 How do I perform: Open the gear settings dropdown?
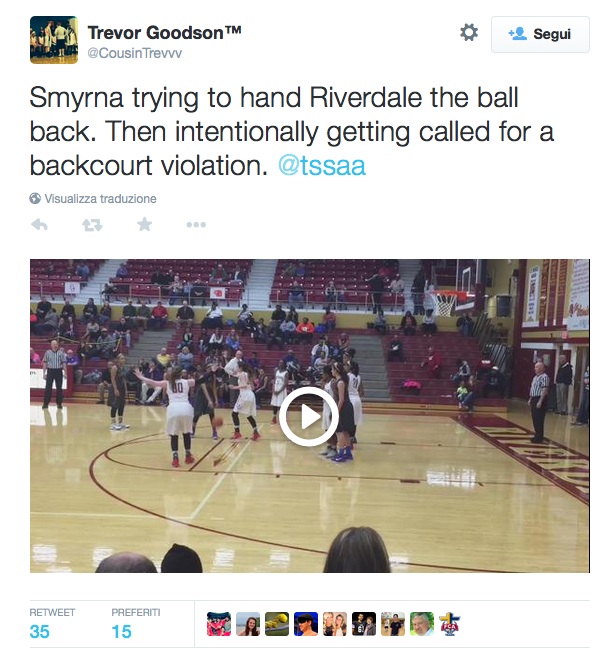[469, 33]
